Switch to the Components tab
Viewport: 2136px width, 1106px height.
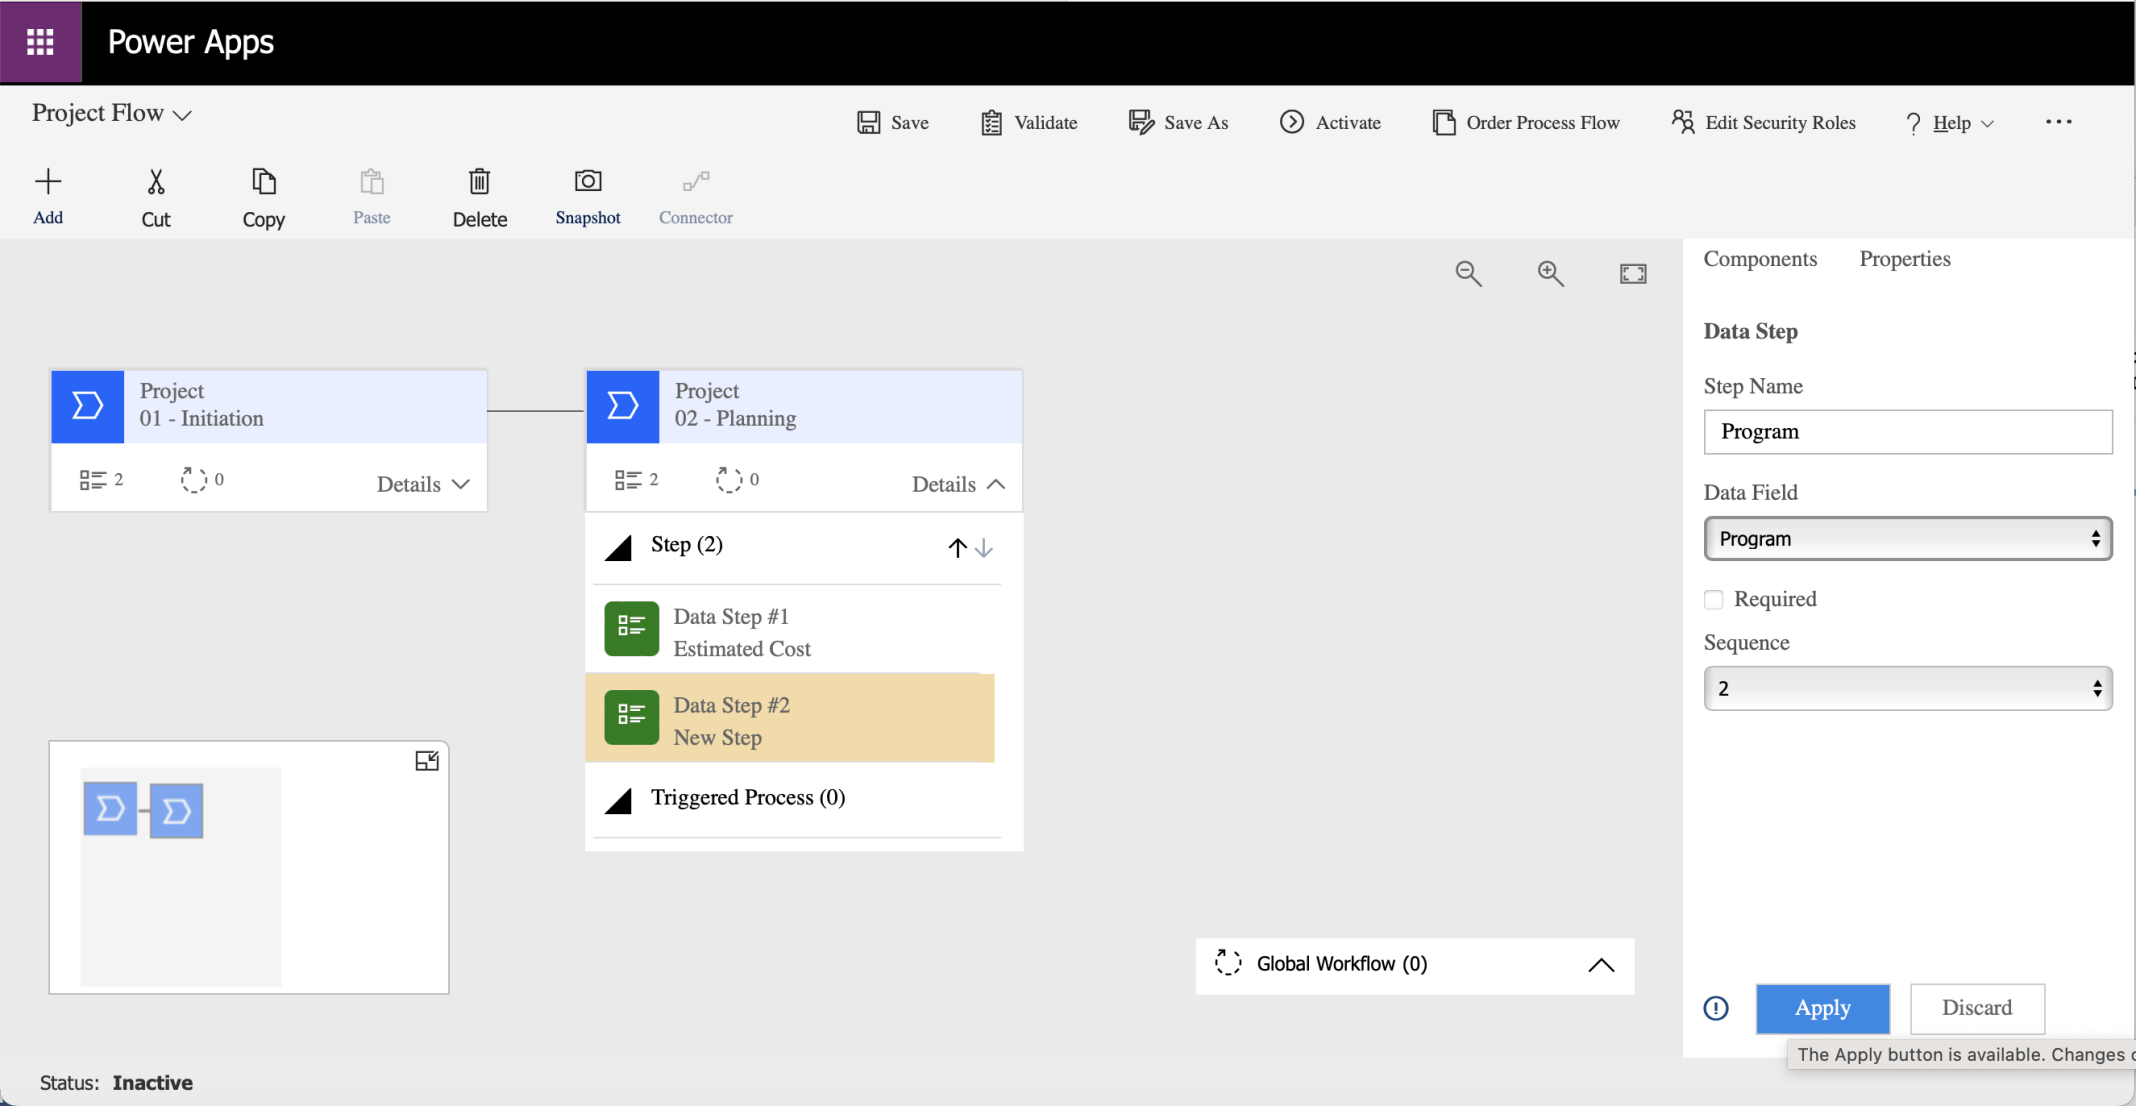1760,258
